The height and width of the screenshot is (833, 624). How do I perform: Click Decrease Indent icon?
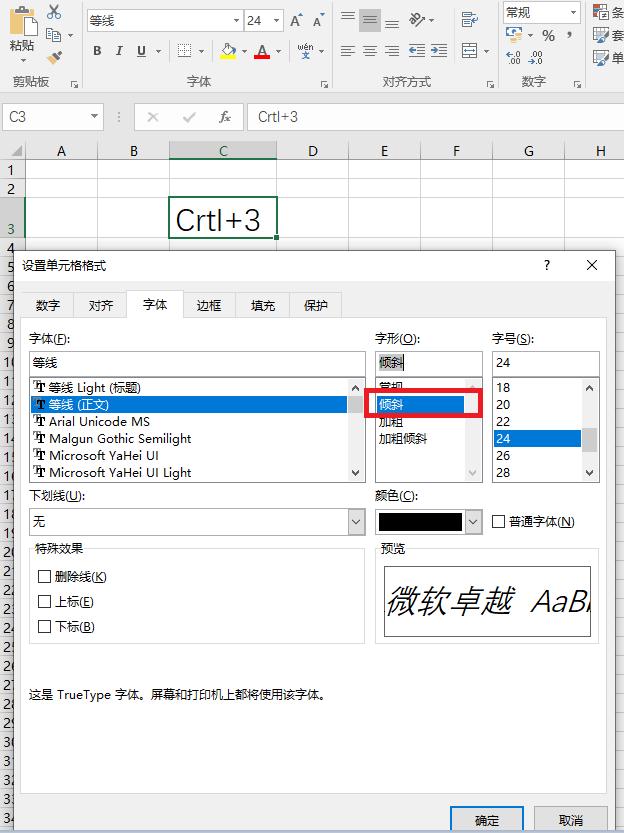[x=417, y=51]
